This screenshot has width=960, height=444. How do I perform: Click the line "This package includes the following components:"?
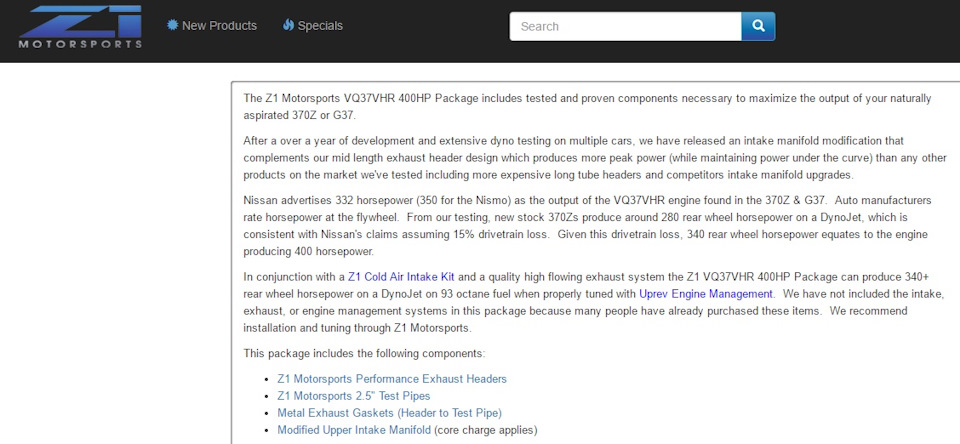coord(364,354)
